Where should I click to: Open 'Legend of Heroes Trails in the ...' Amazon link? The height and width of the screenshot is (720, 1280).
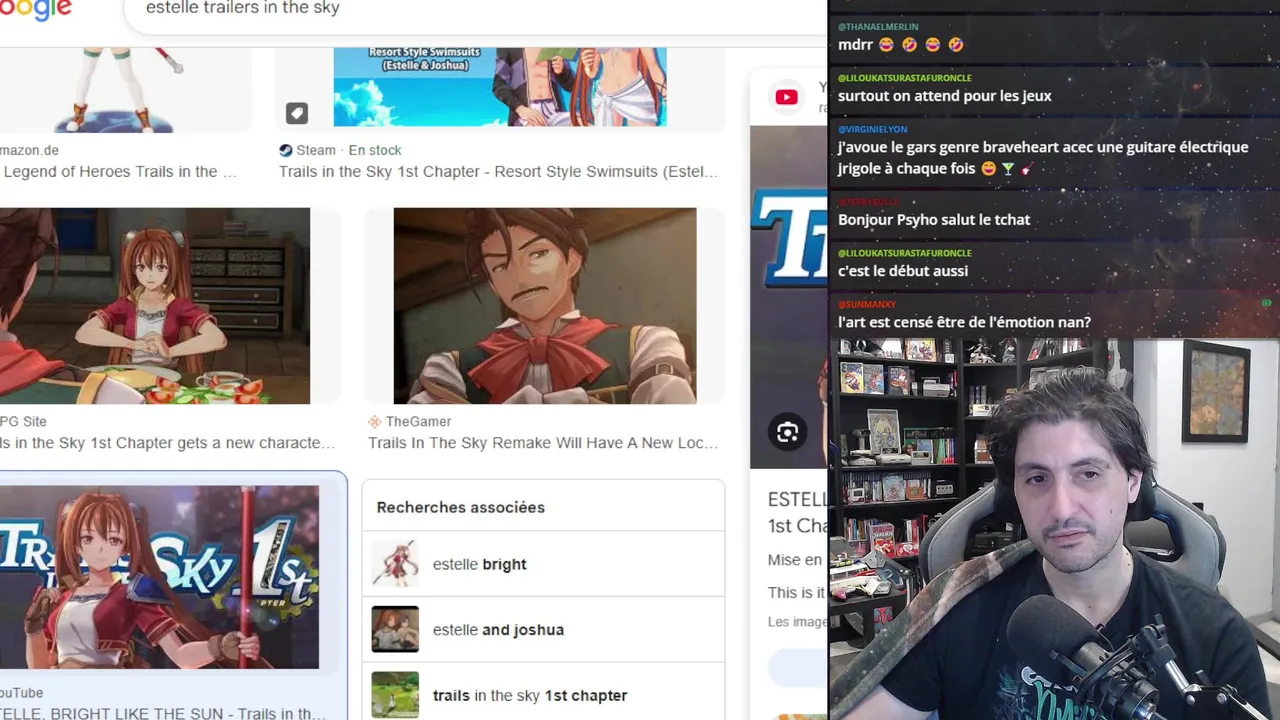click(119, 172)
